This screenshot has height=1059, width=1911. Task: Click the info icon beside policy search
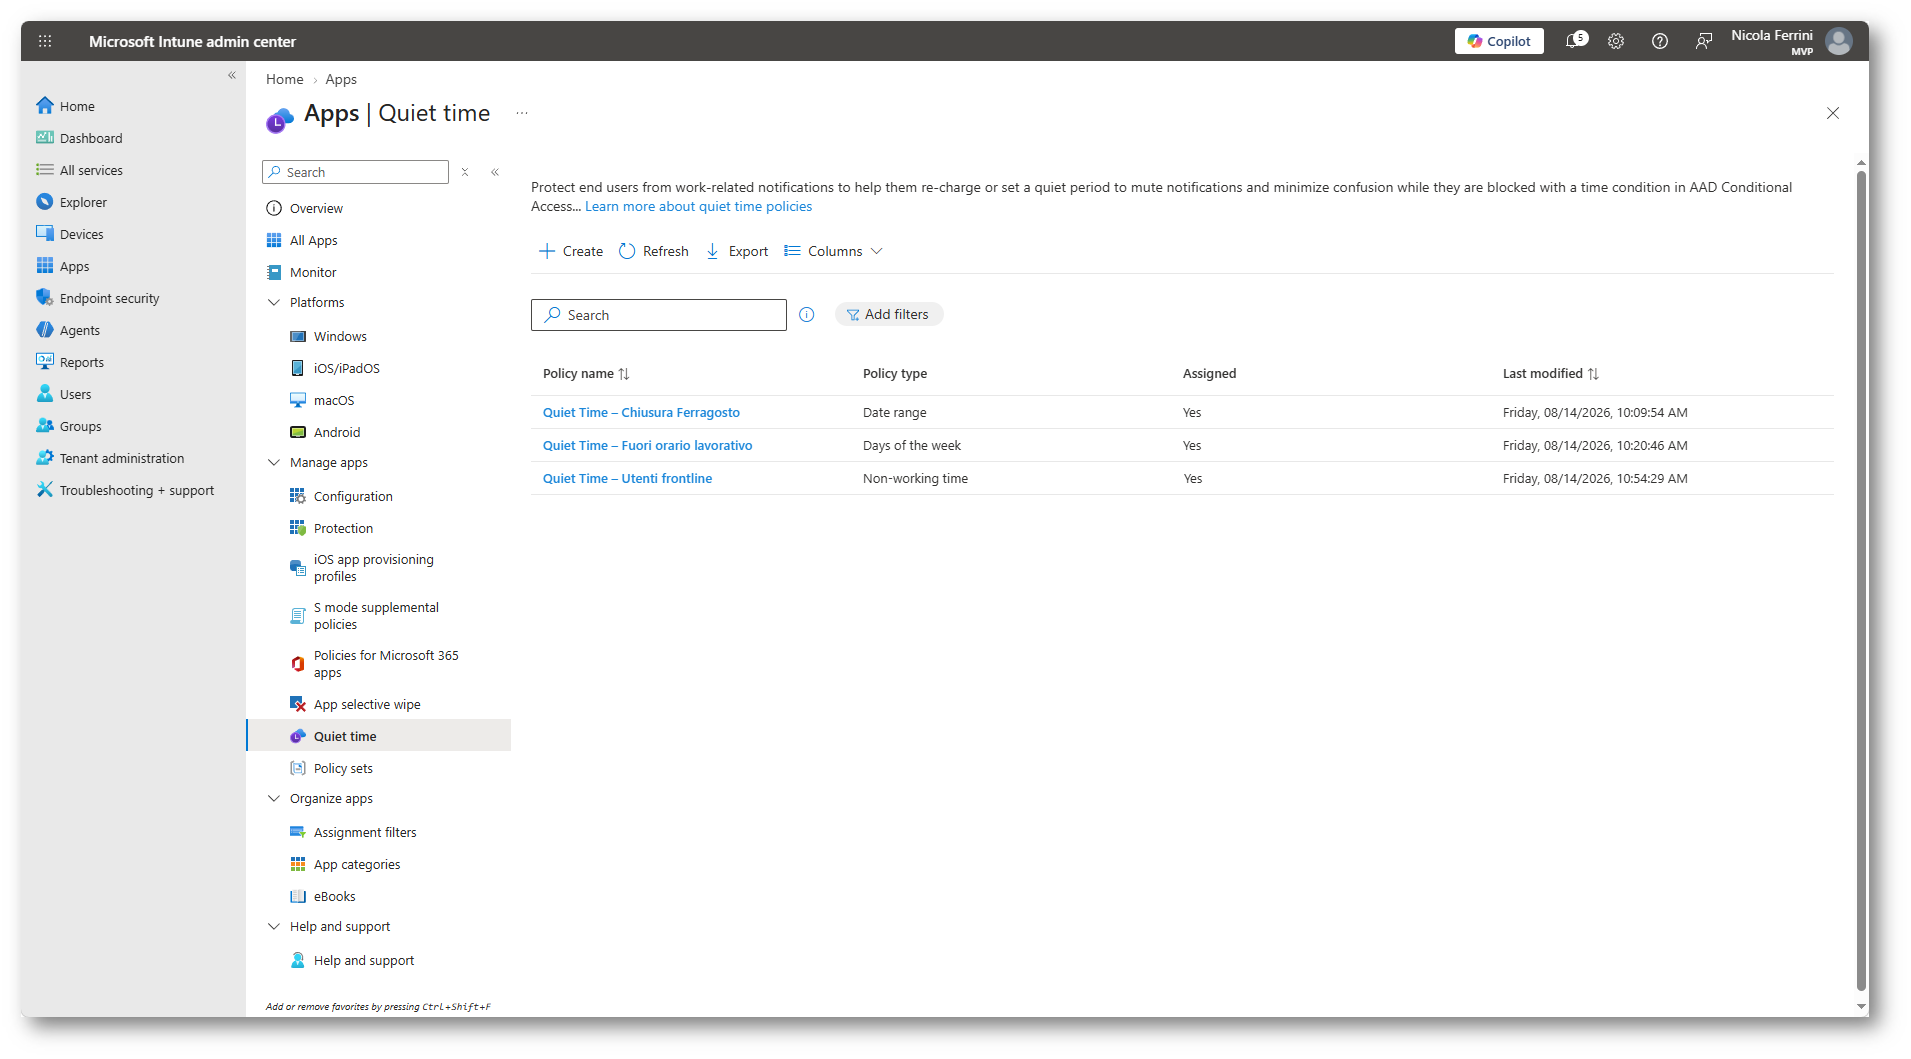807,315
